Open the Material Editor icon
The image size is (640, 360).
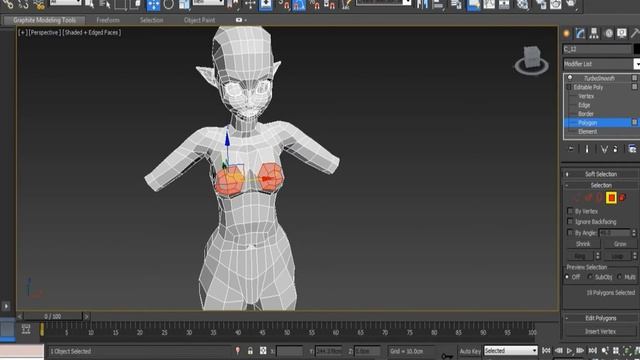522,4
